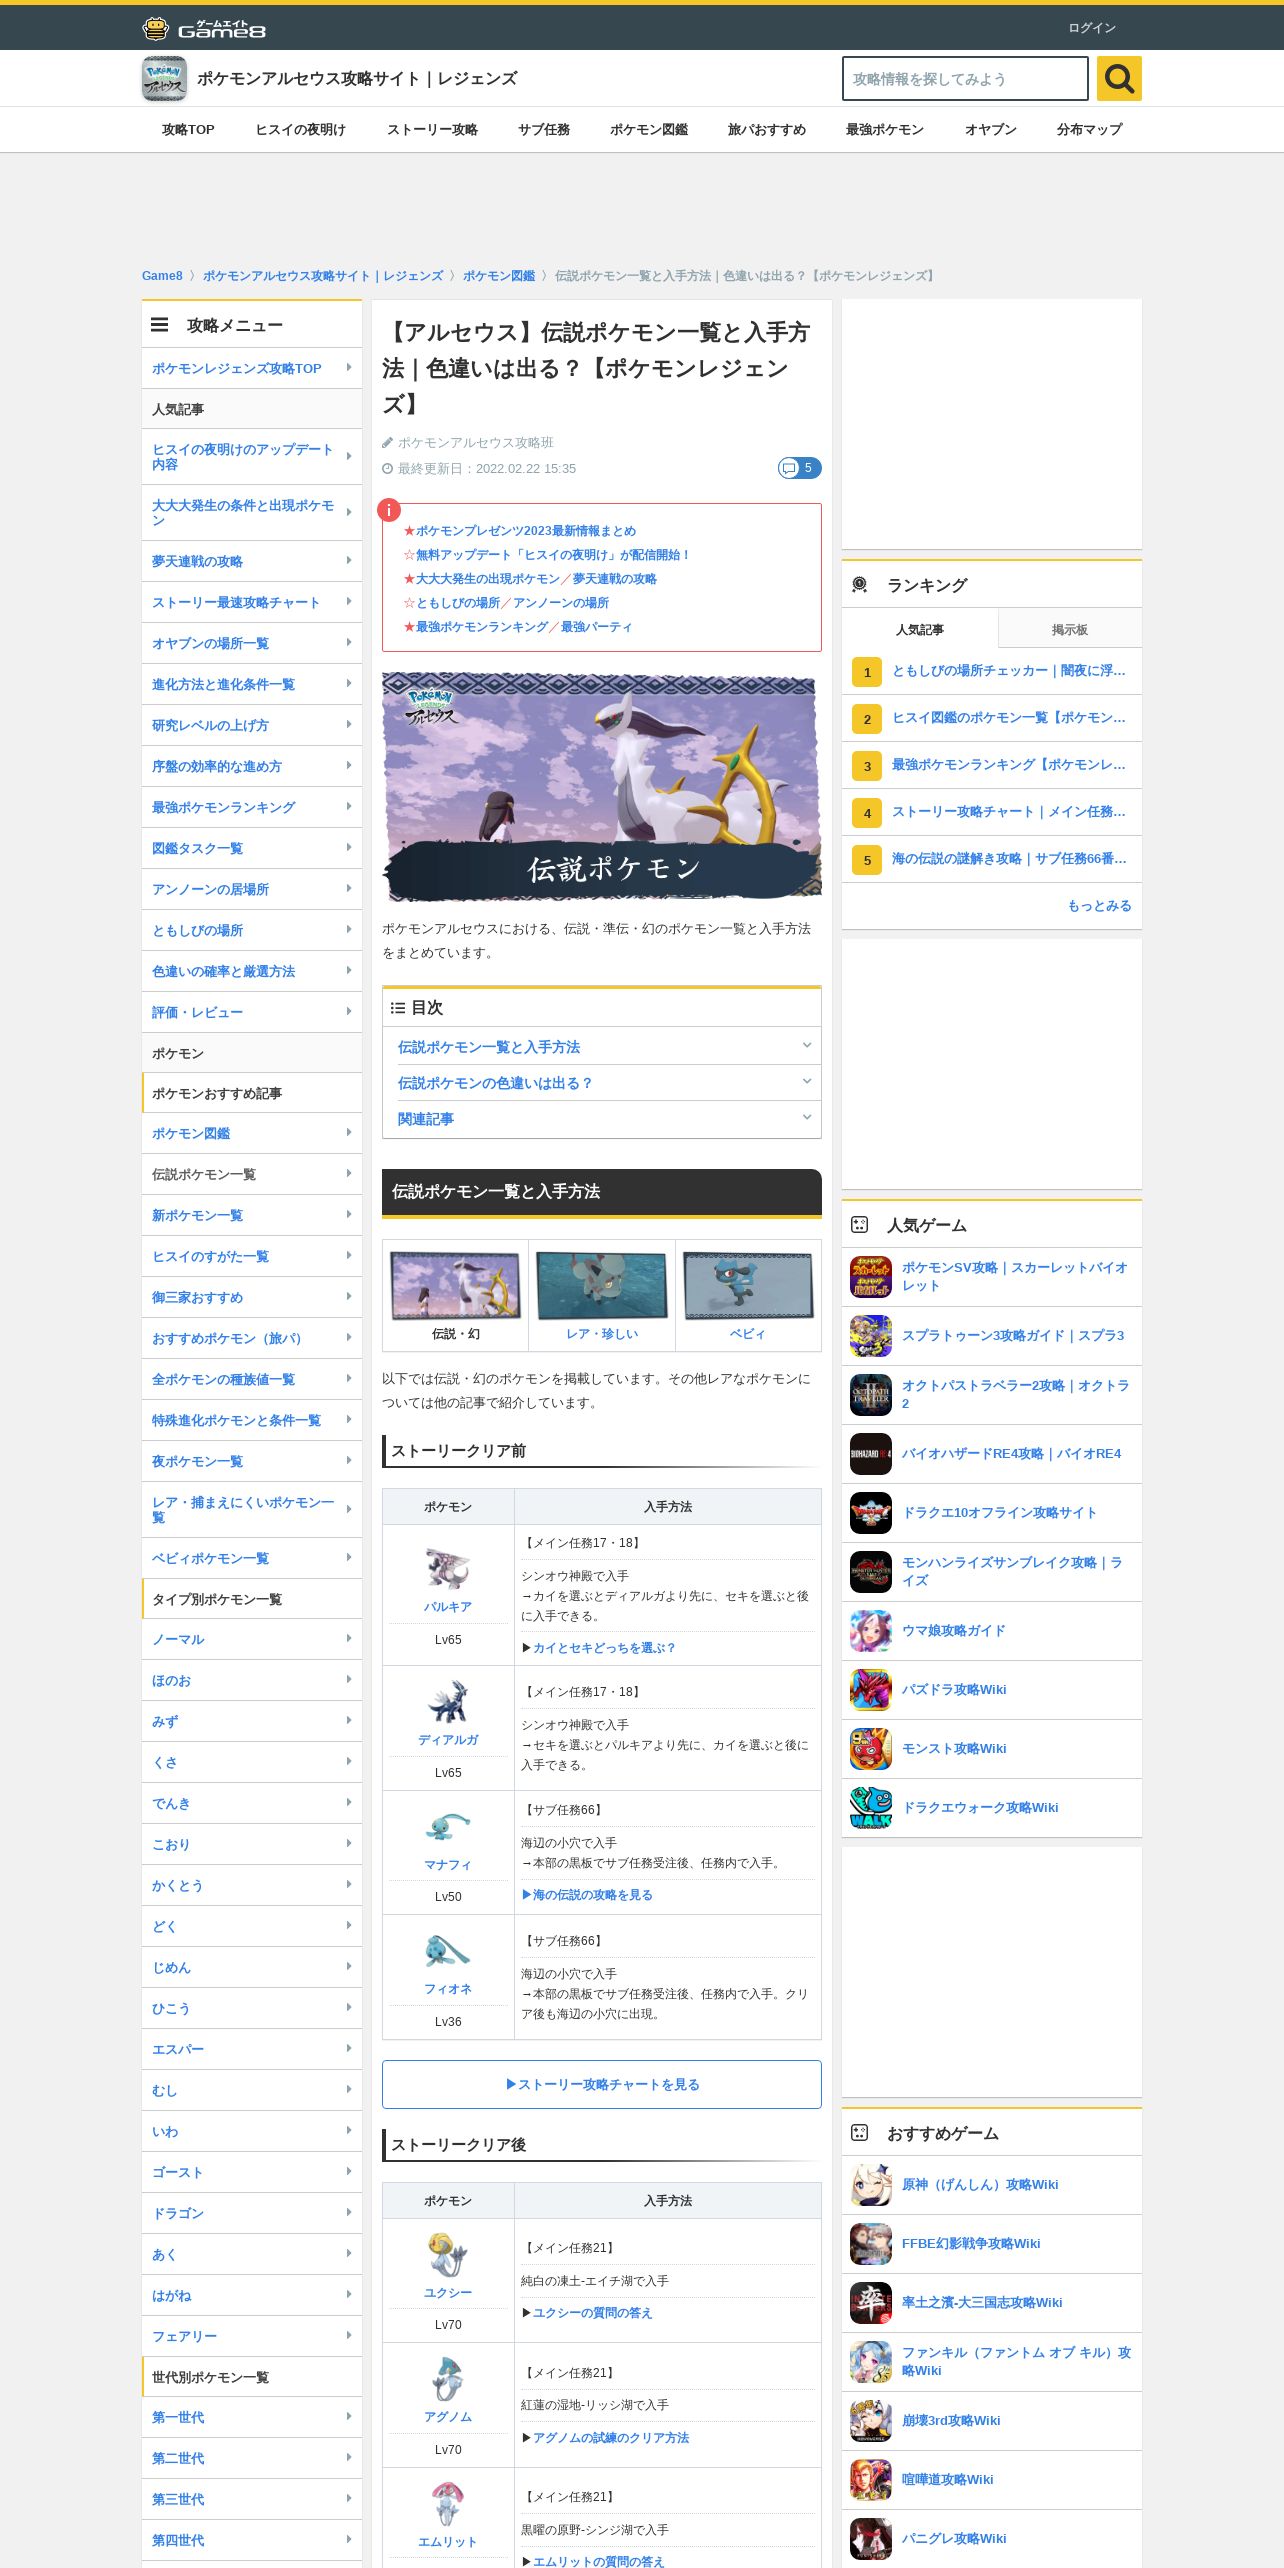This screenshot has height=2568, width=1284.
Task: Click the Uxie sprite icon
Action: coord(447,2254)
